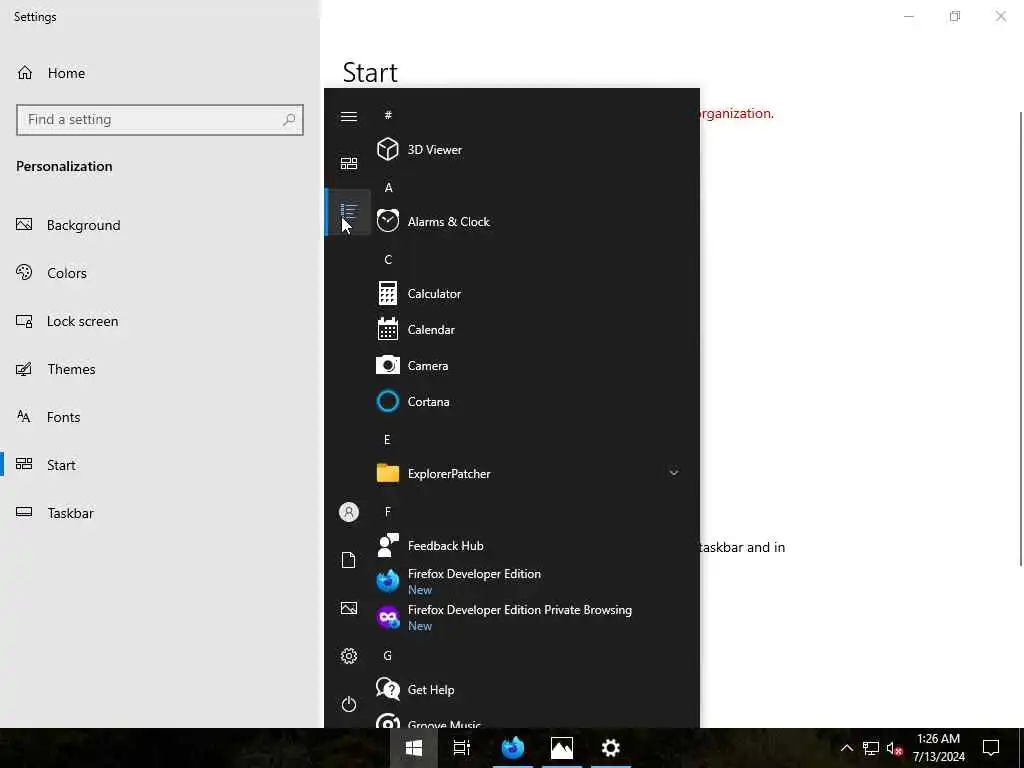Click the search magnifier in Find a setting
The image size is (1024, 768).
tap(289, 120)
